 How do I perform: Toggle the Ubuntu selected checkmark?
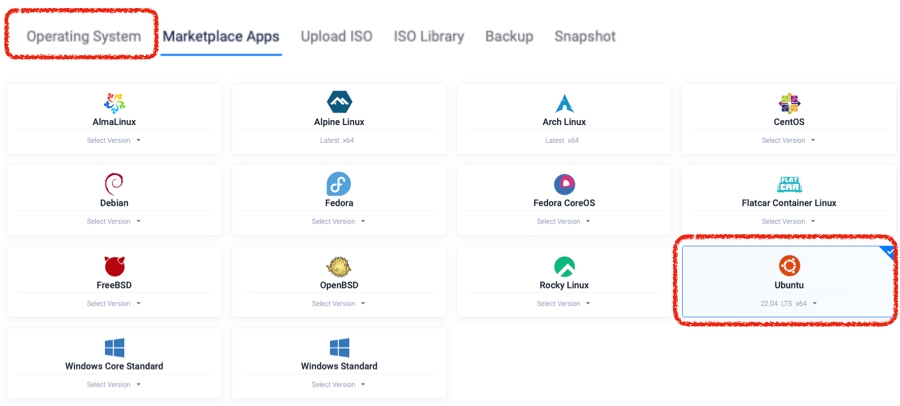(889, 252)
